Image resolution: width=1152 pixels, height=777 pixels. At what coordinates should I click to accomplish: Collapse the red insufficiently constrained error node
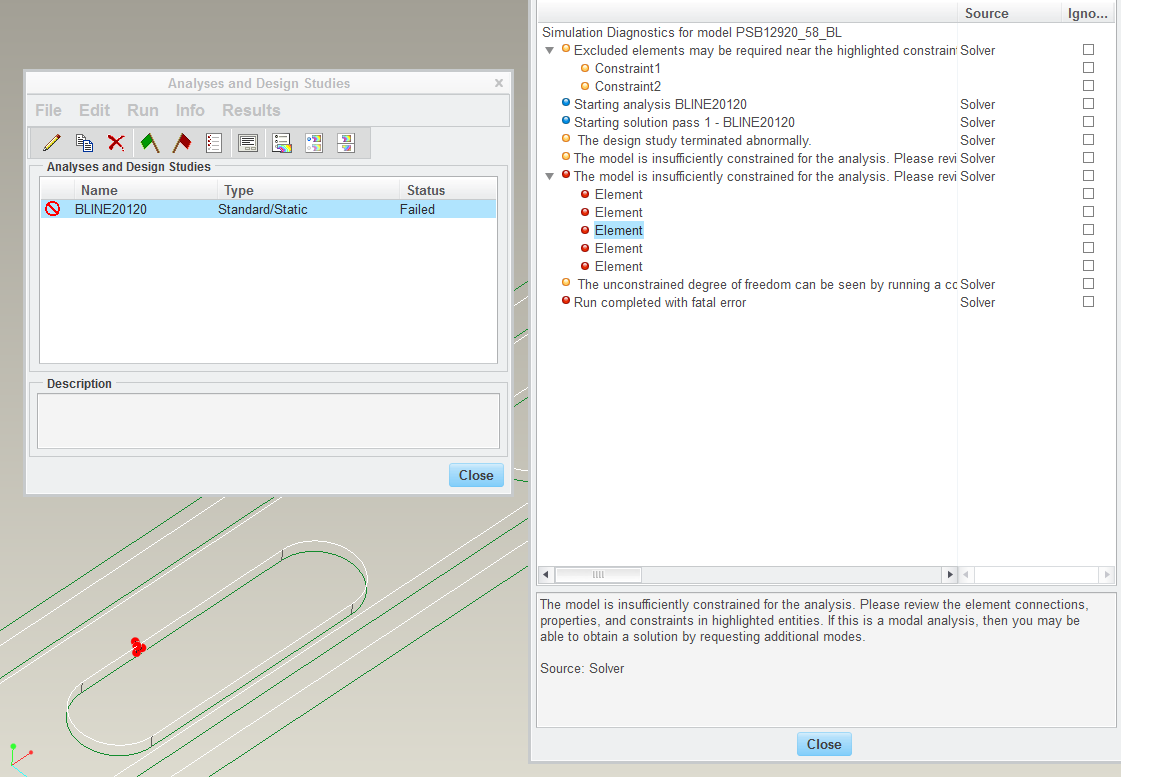tap(550, 176)
